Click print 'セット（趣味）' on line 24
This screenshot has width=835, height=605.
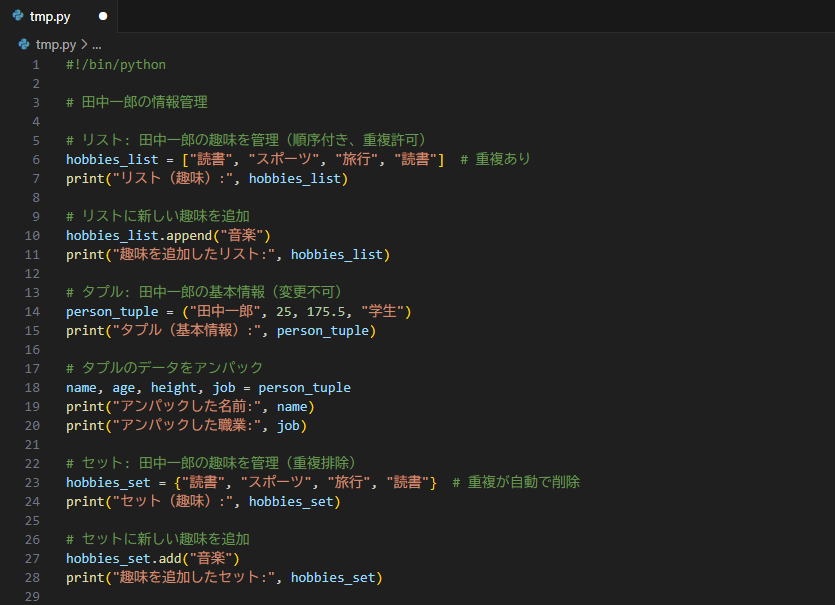203,502
